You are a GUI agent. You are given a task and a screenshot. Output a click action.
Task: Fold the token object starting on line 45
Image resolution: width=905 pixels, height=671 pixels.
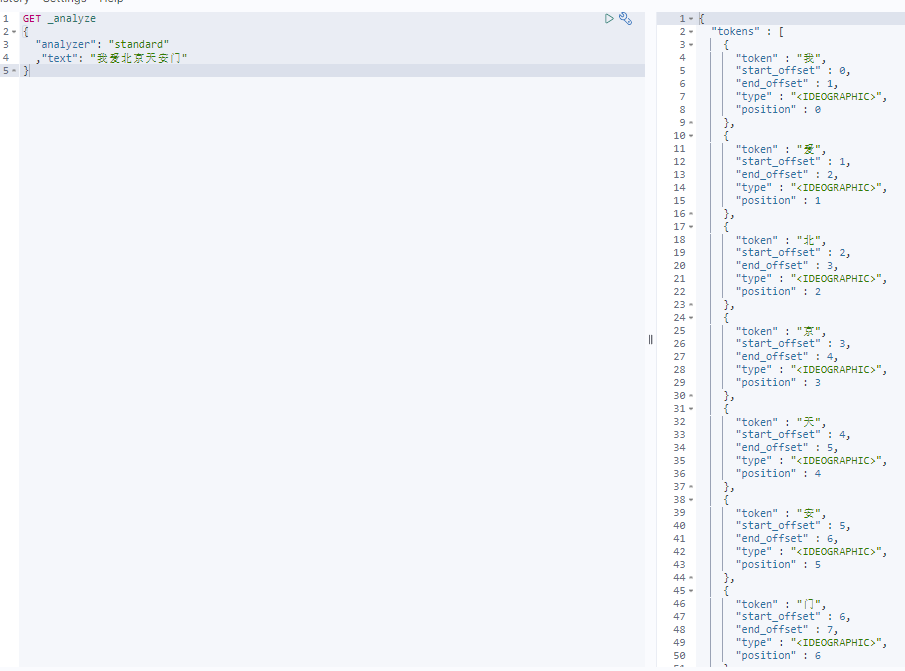(690, 591)
